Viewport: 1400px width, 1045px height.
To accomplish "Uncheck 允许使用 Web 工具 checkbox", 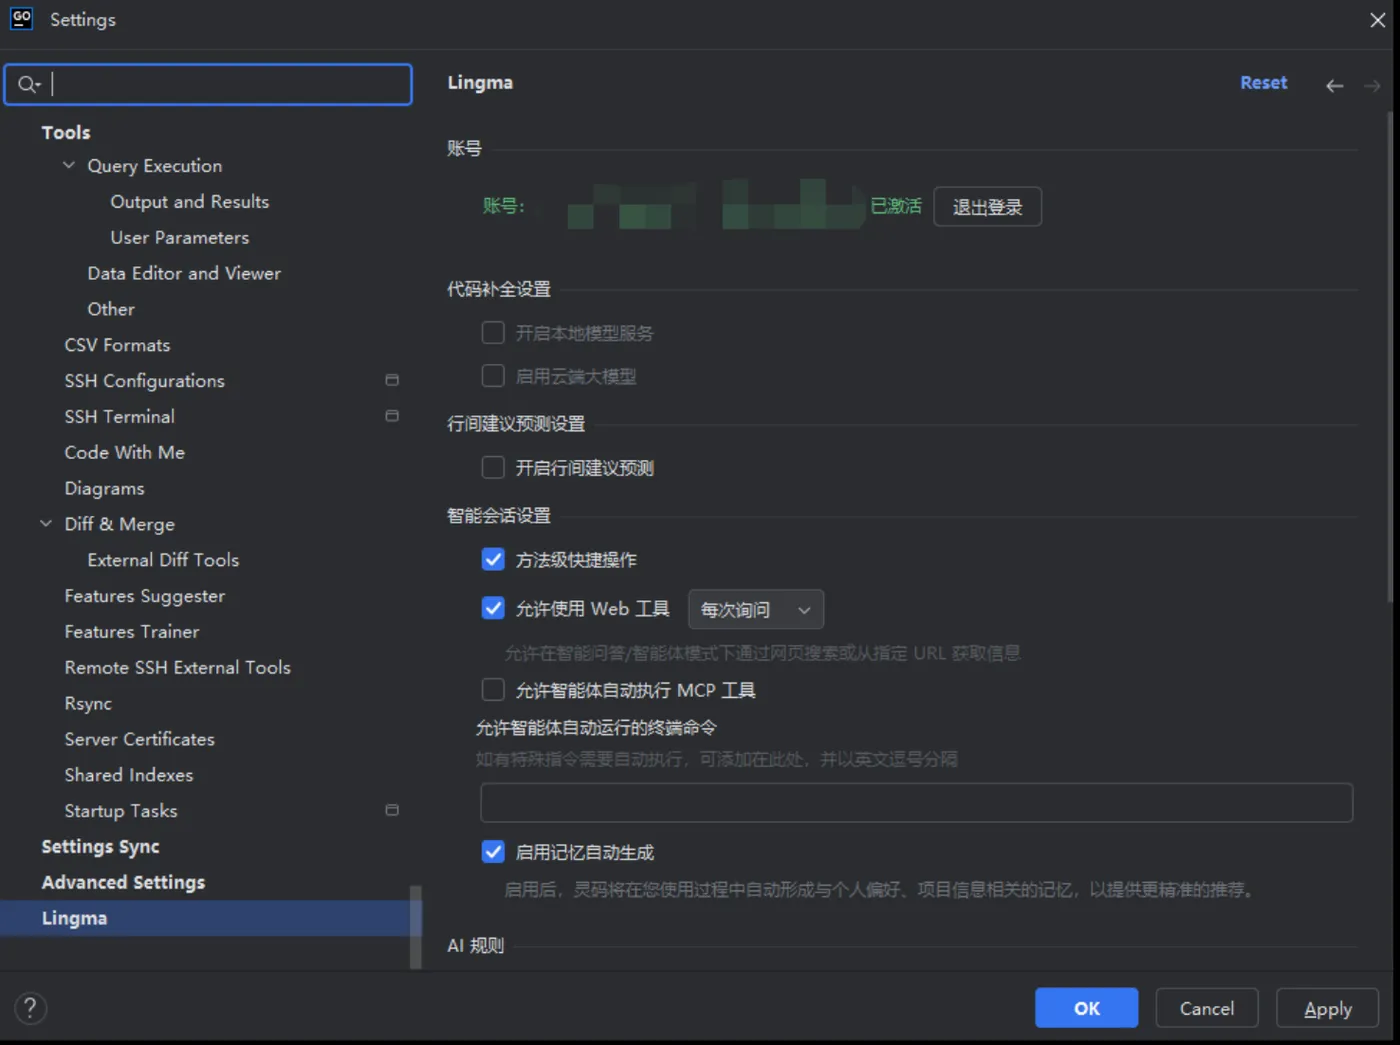I will pos(493,608).
